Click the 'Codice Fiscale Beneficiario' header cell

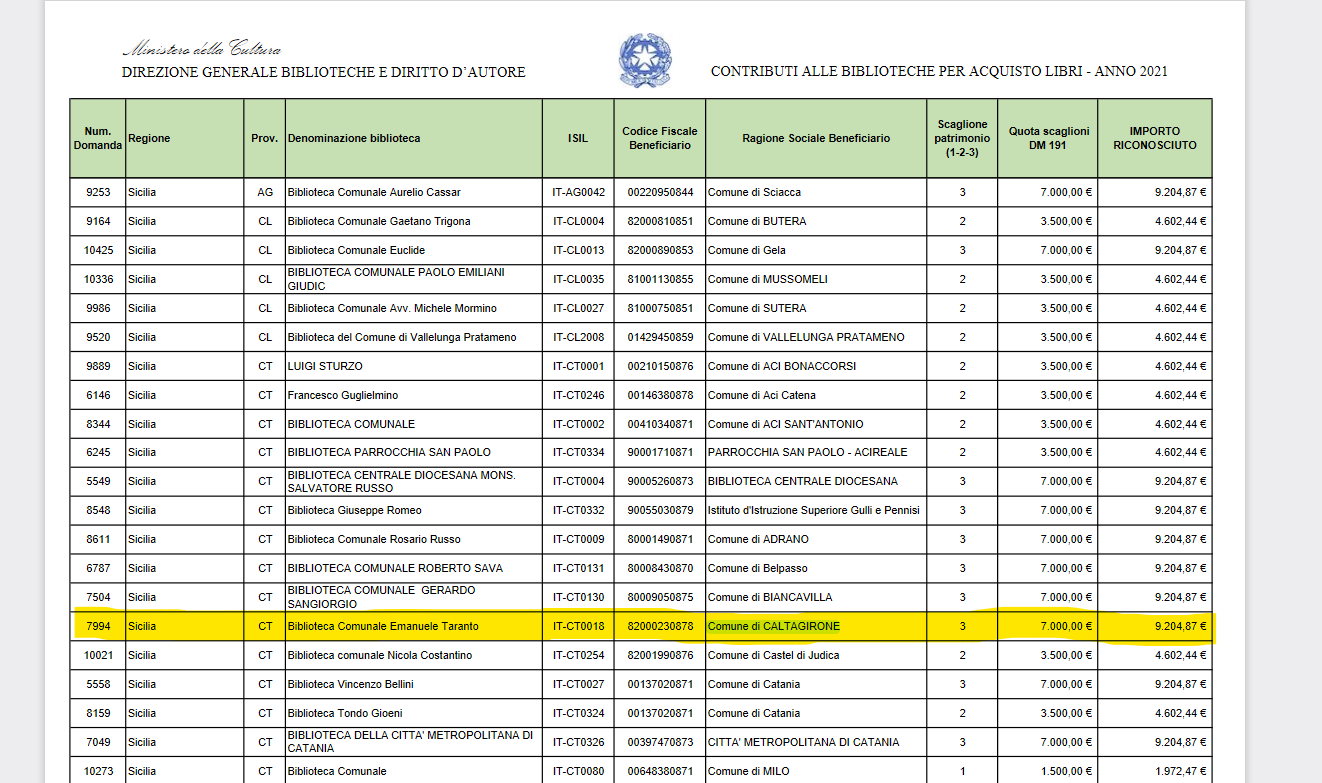click(659, 138)
